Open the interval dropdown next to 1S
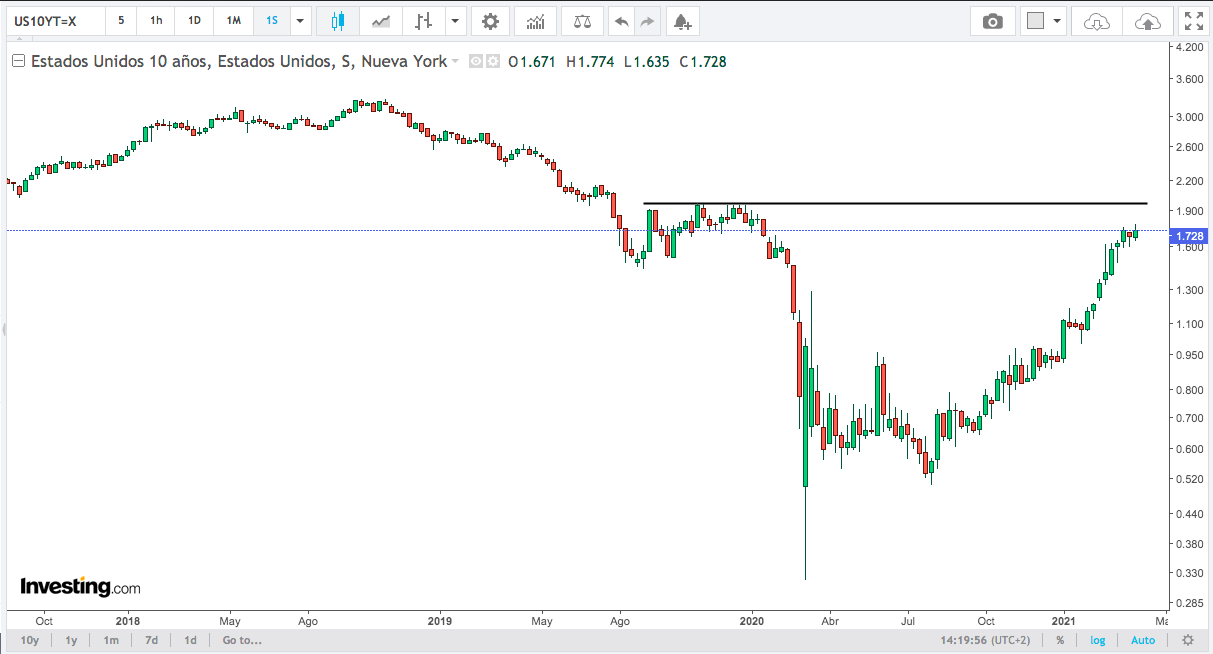 (300, 21)
